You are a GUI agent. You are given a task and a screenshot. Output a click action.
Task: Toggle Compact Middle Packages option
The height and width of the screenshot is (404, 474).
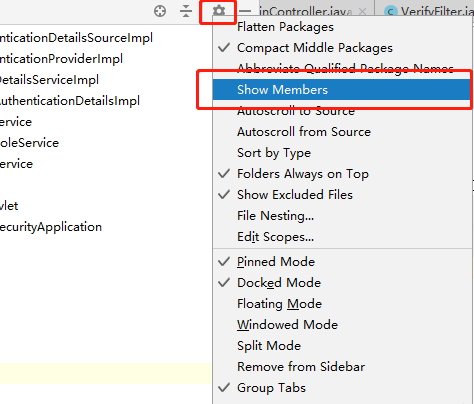coord(315,48)
